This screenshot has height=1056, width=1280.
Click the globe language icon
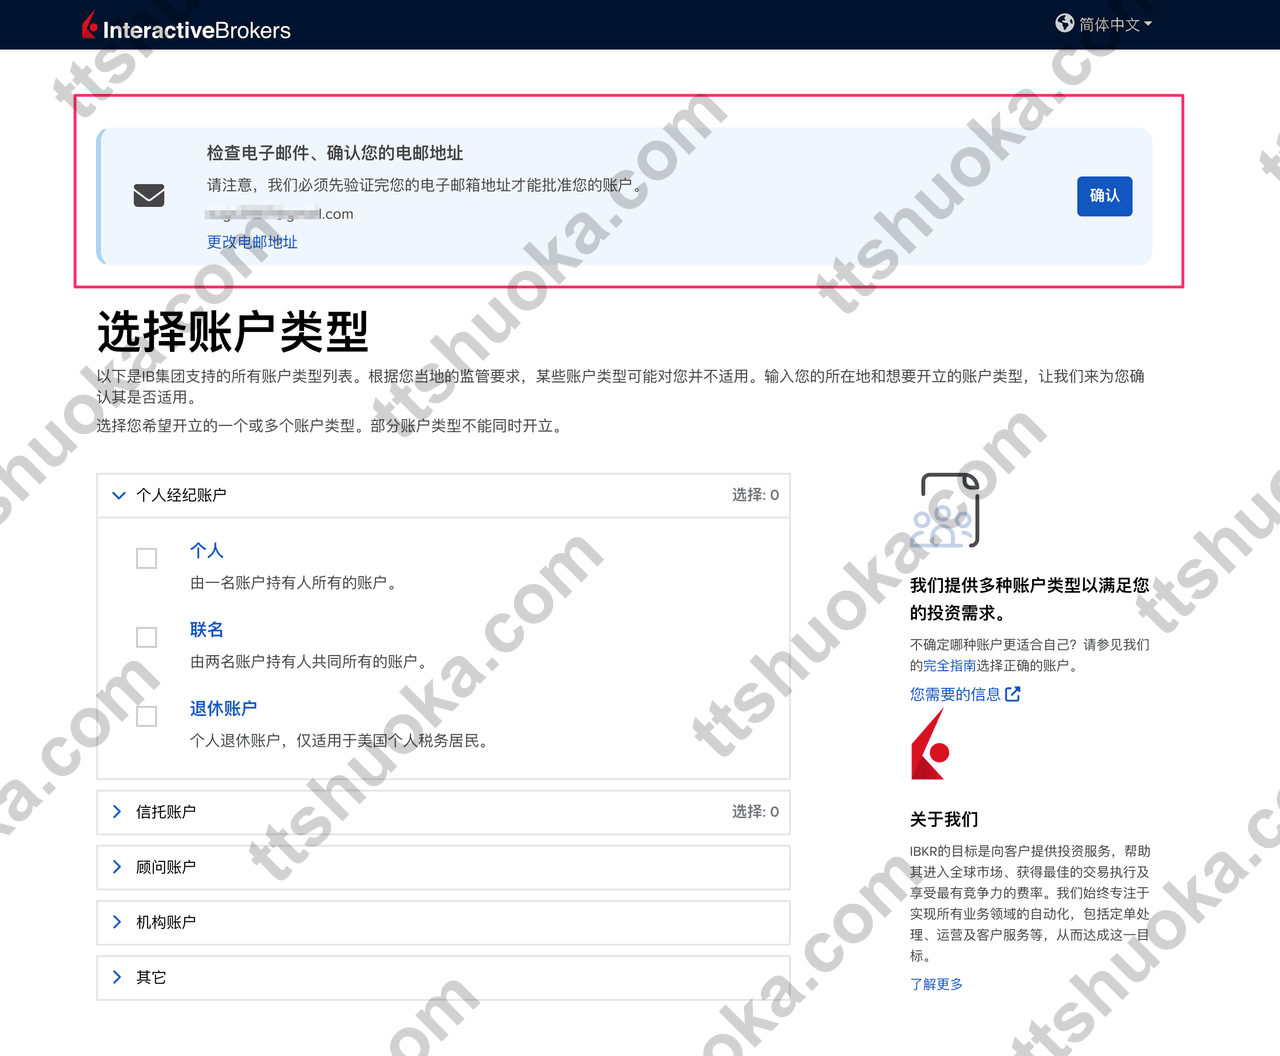(x=1065, y=23)
